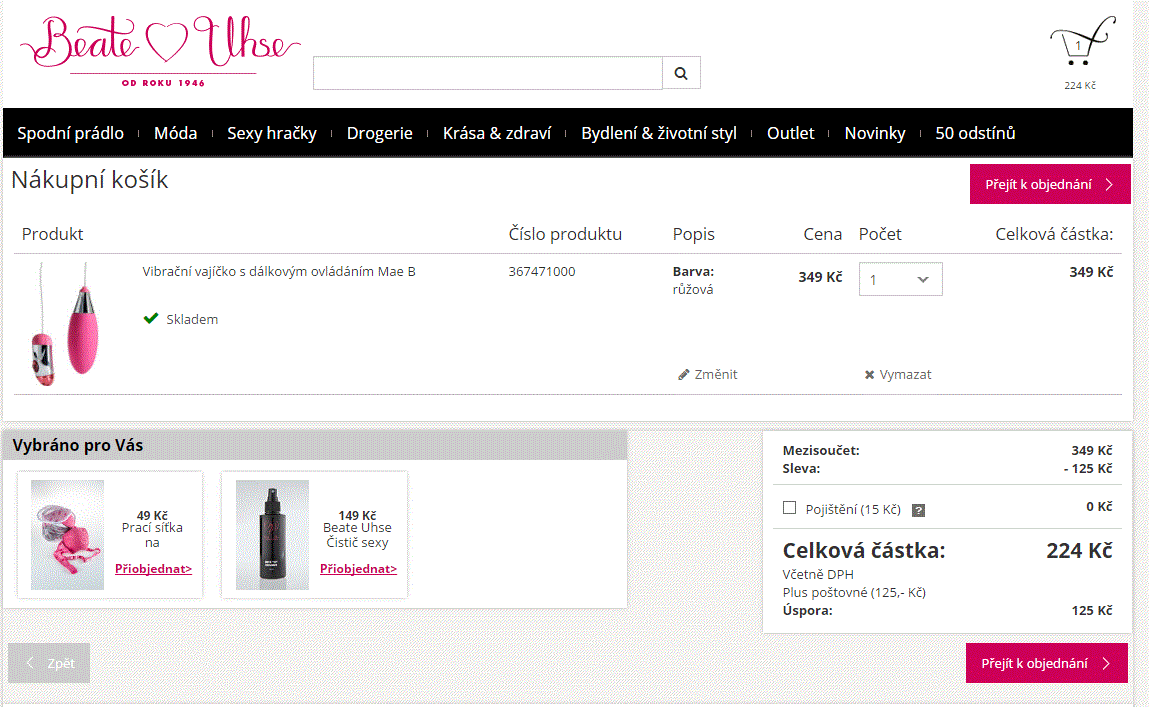1149x707 pixels.
Task: Click the Beate Uhse logo
Action: (x=160, y=51)
